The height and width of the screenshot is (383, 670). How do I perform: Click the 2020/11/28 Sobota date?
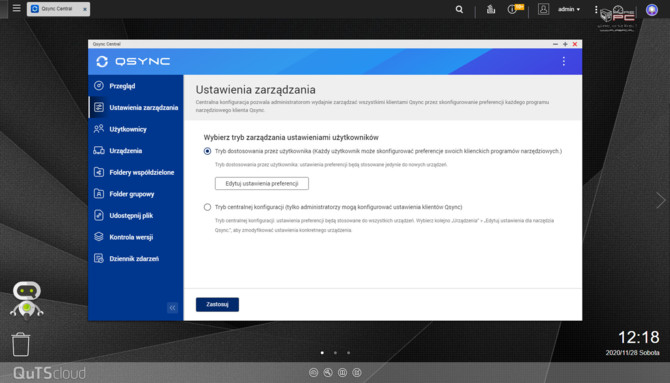click(632, 353)
